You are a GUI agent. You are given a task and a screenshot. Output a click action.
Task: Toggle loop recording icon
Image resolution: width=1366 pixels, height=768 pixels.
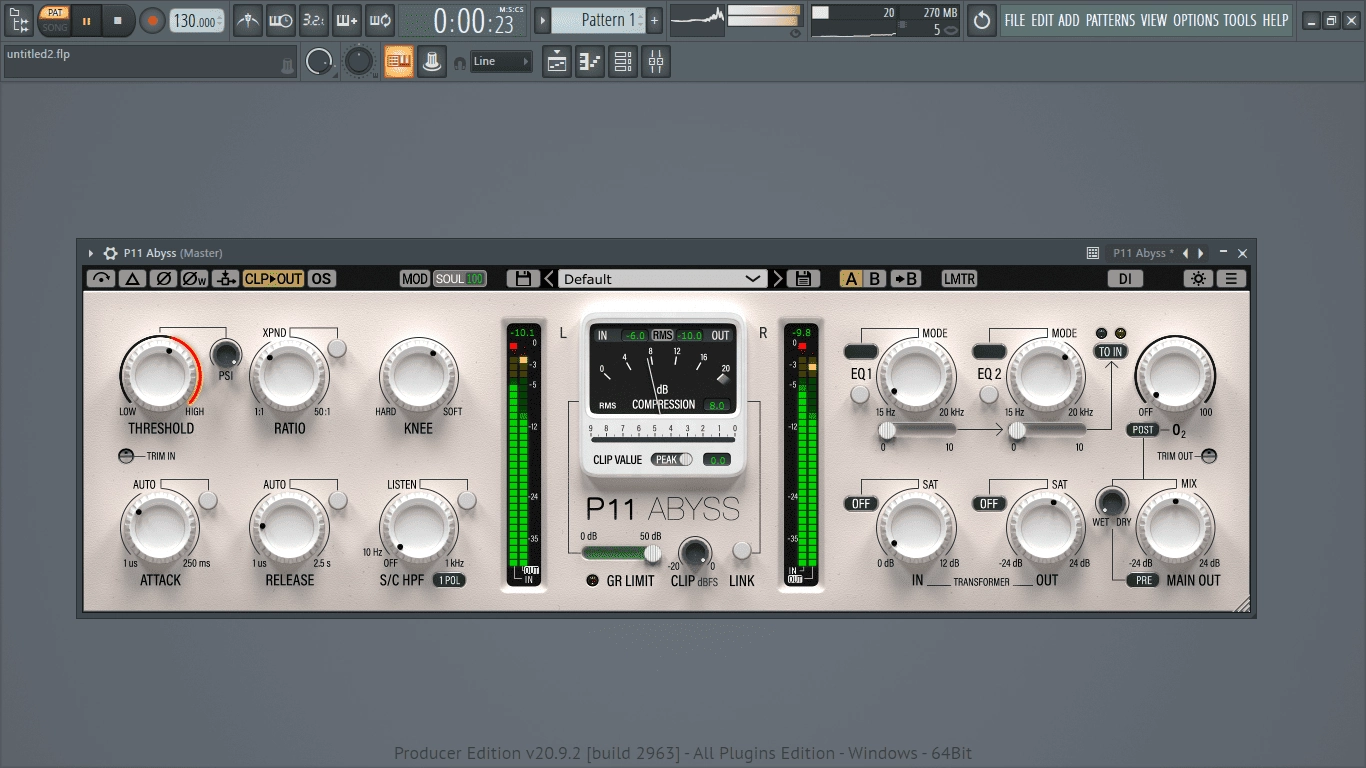[380, 20]
